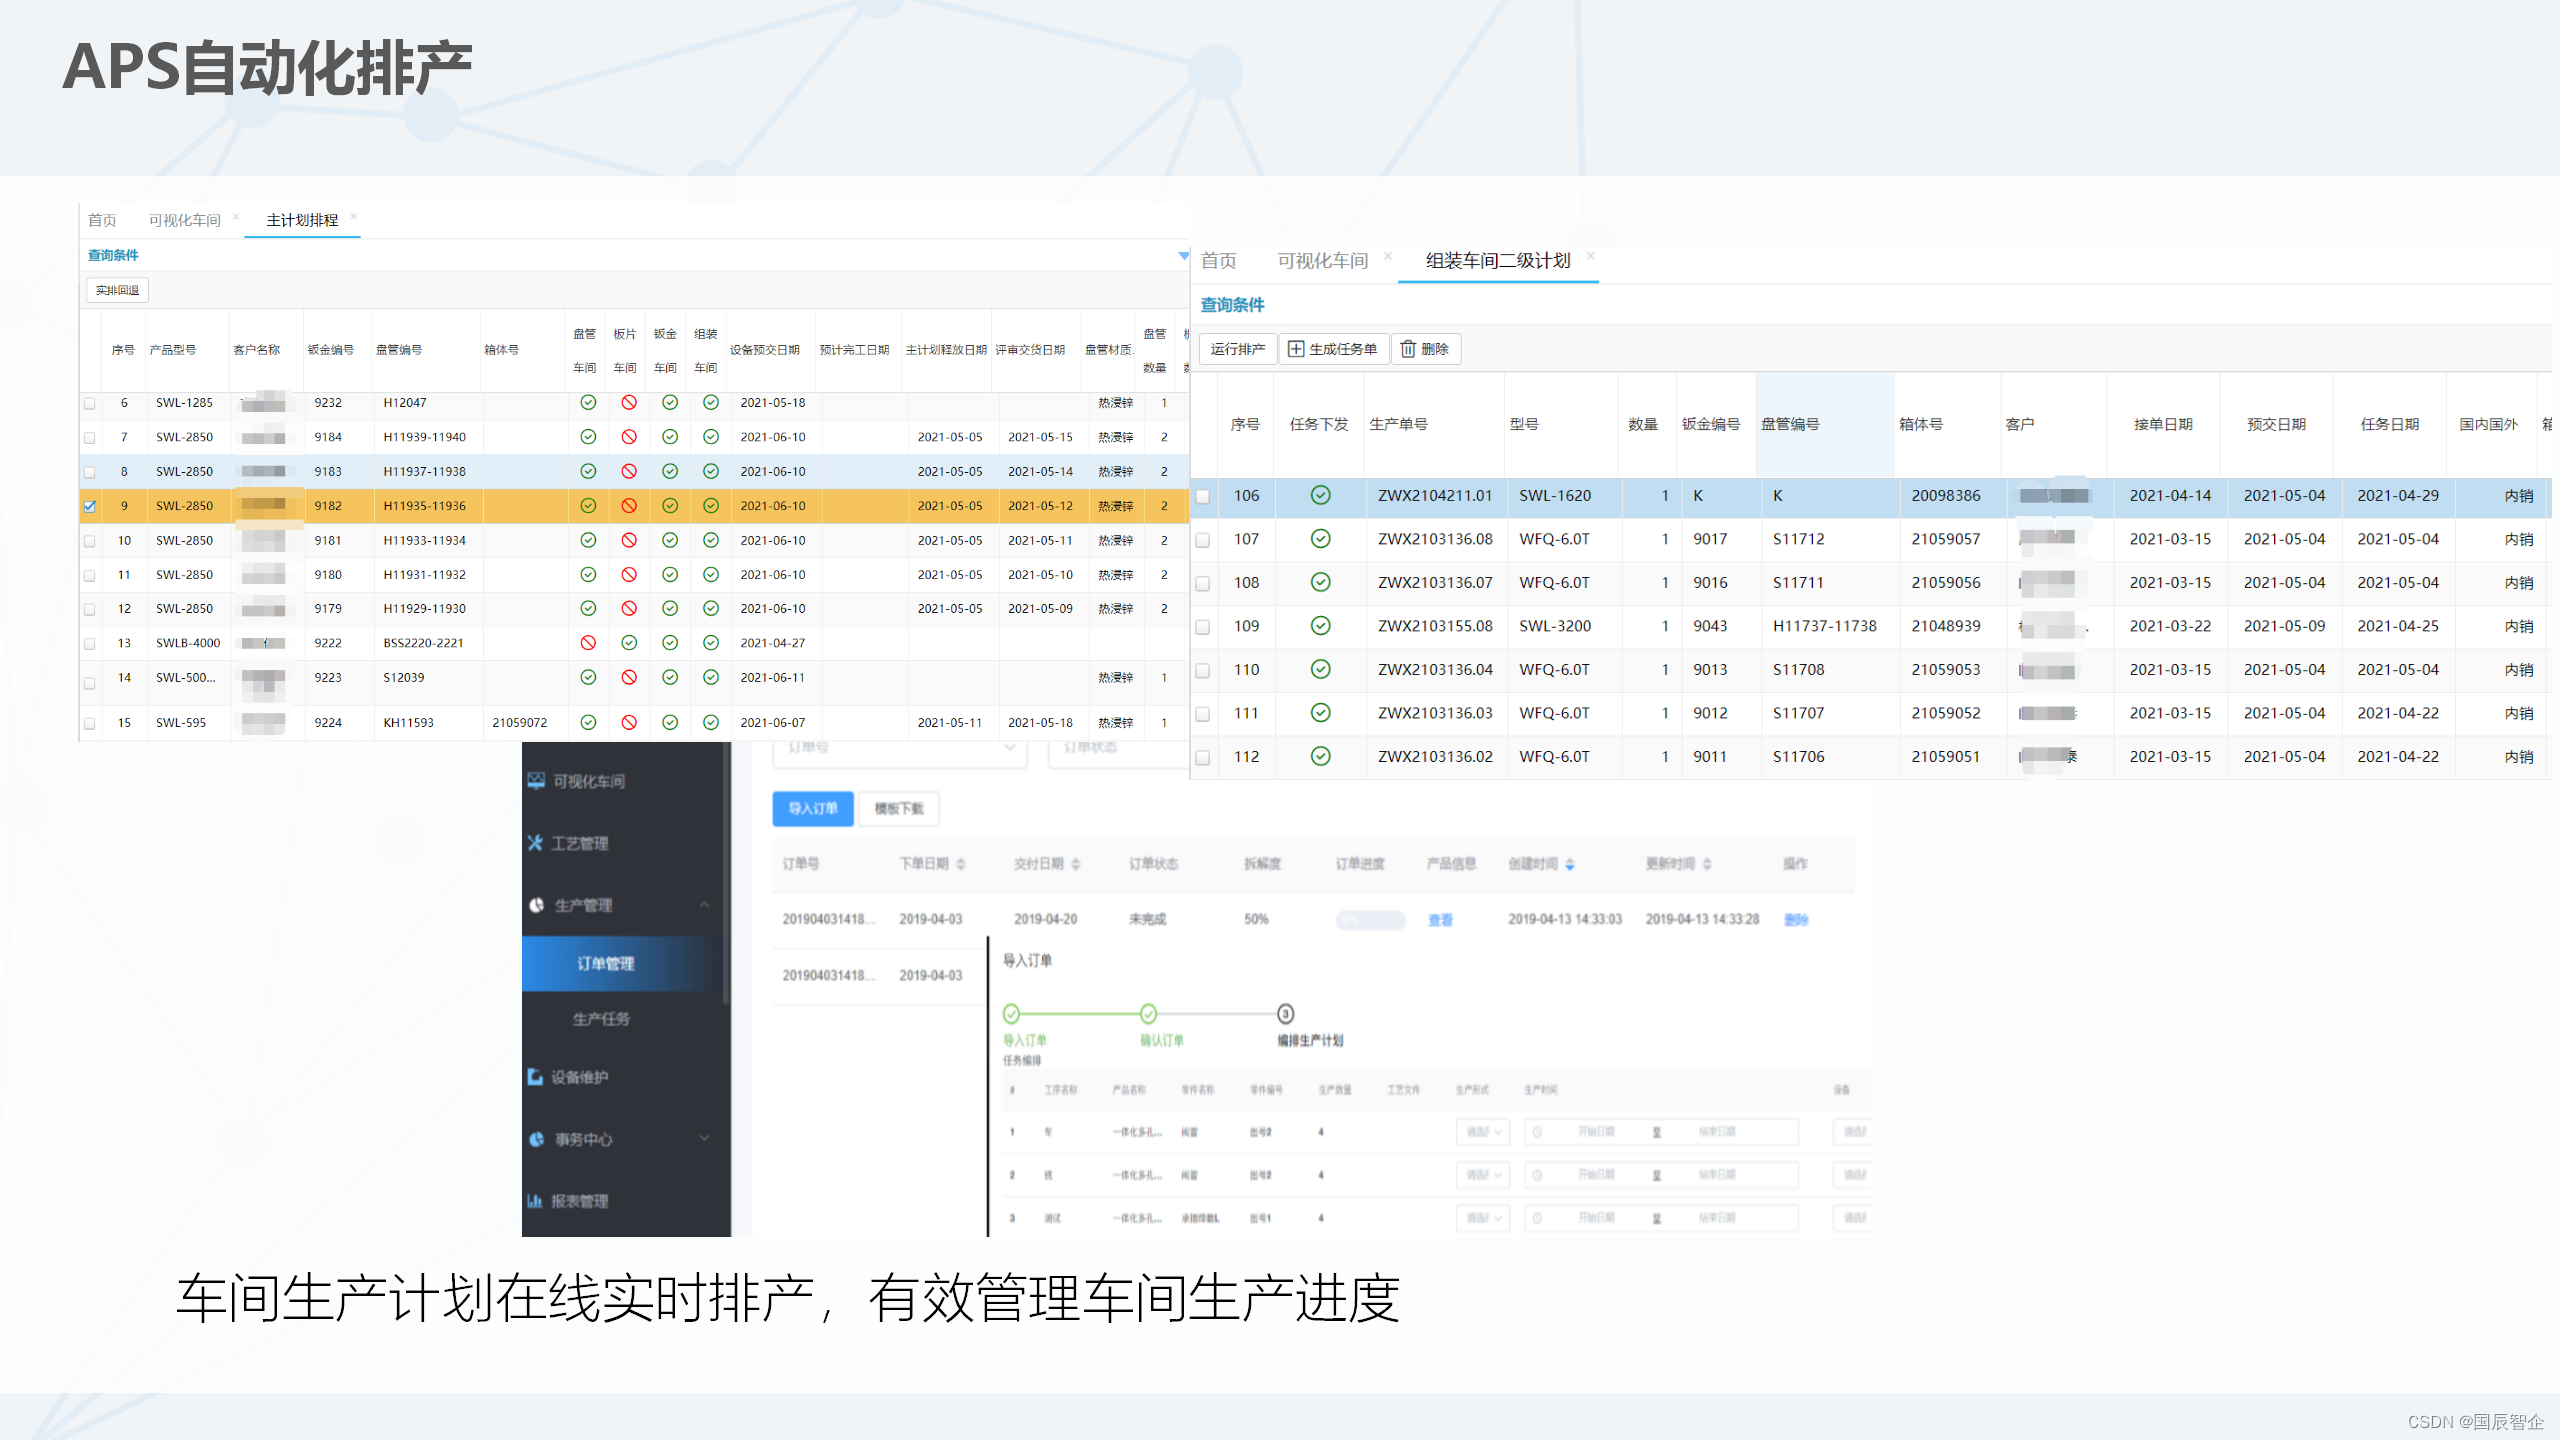This screenshot has height=1440, width=2560.
Task: Open 工艺管理 via wrench icon
Action: coord(534,843)
